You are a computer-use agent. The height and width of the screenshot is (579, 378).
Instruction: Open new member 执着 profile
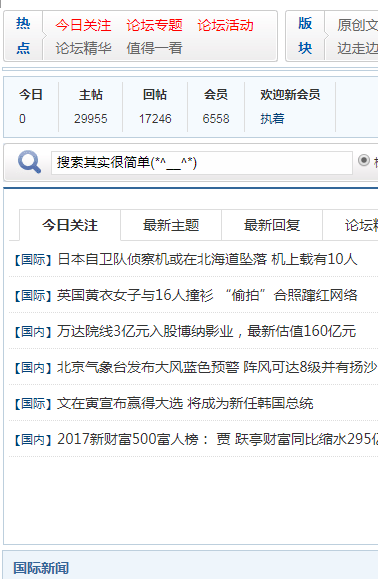tap(272, 119)
